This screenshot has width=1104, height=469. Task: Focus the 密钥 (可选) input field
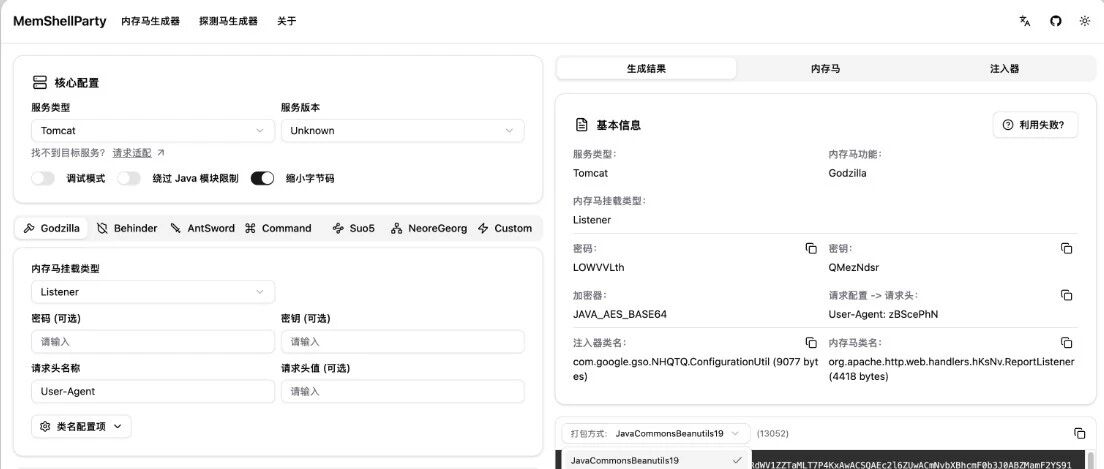pos(402,342)
